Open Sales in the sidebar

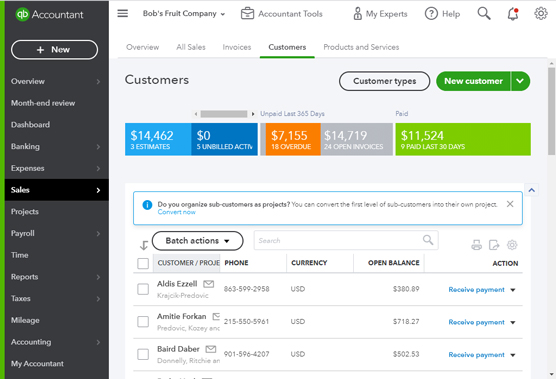[x=57, y=190]
